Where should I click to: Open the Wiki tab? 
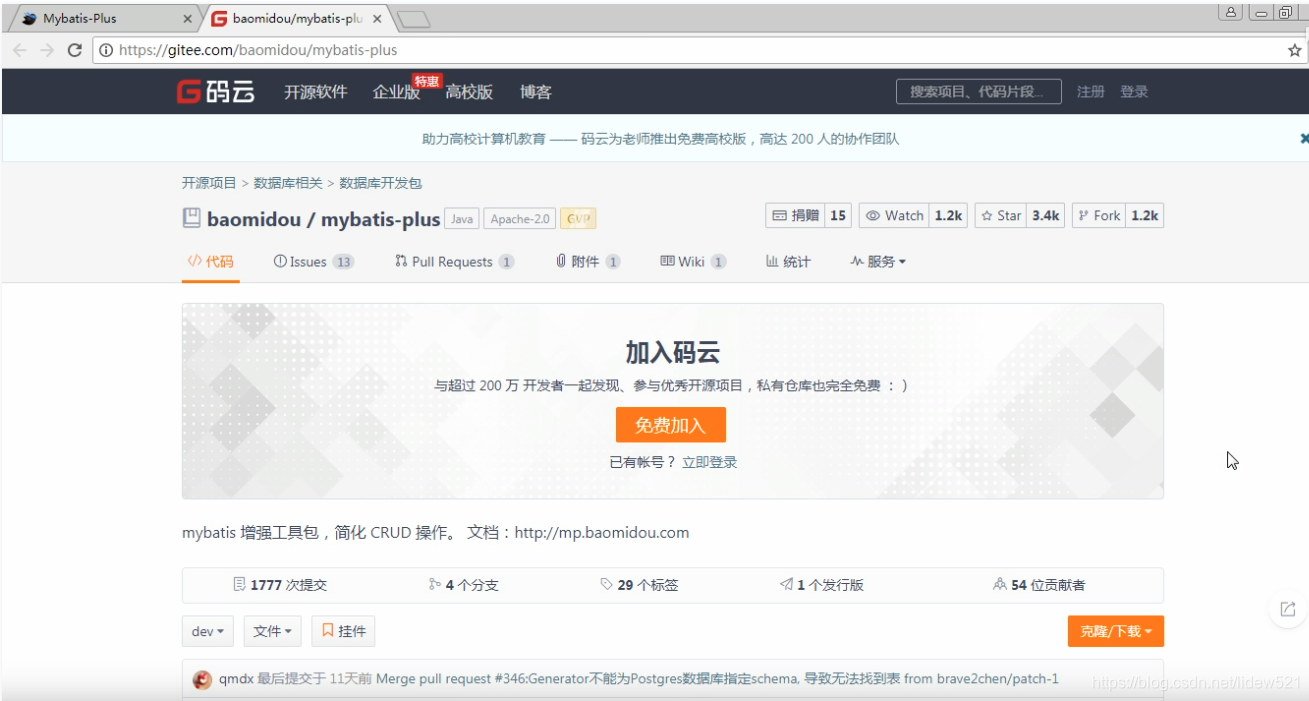(693, 261)
